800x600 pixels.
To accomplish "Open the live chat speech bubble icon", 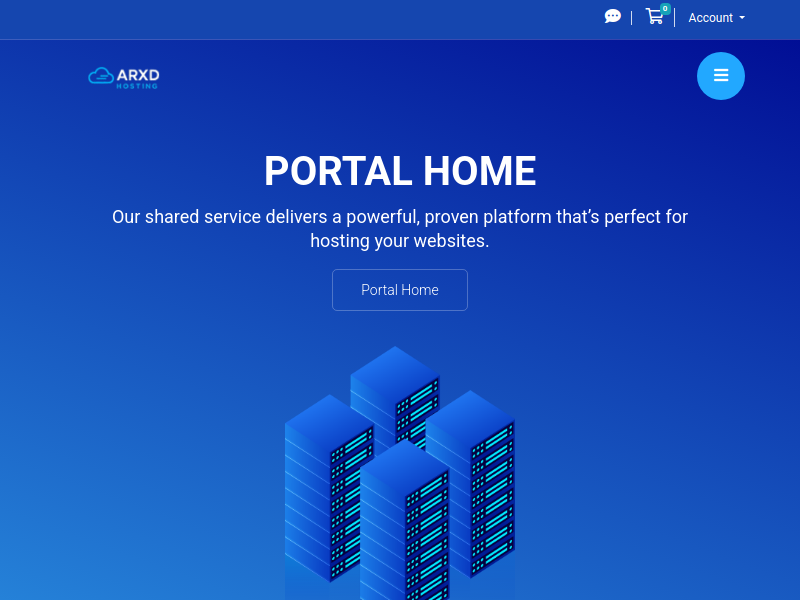I will pos(613,17).
